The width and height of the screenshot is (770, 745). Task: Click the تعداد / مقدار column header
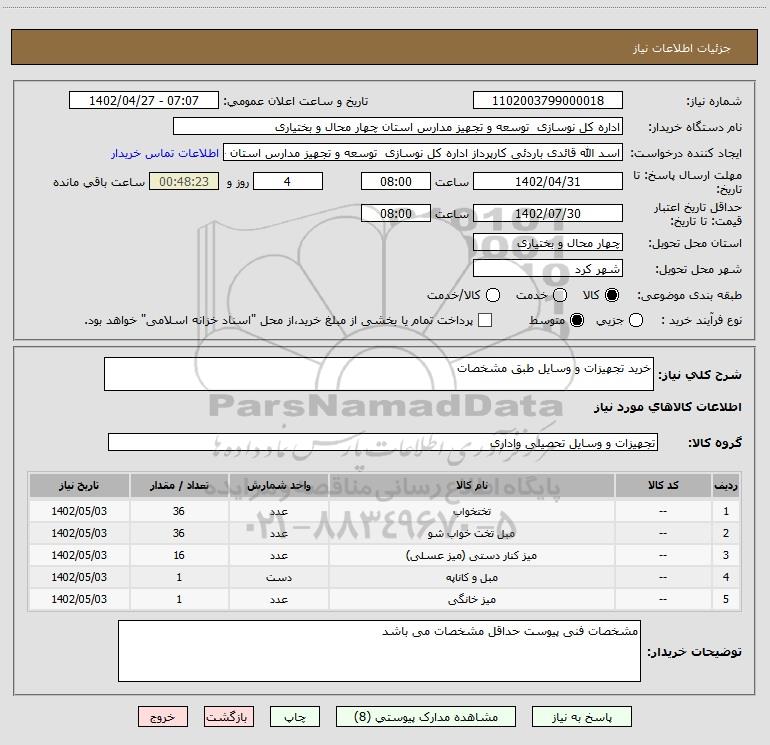pyautogui.click(x=179, y=485)
